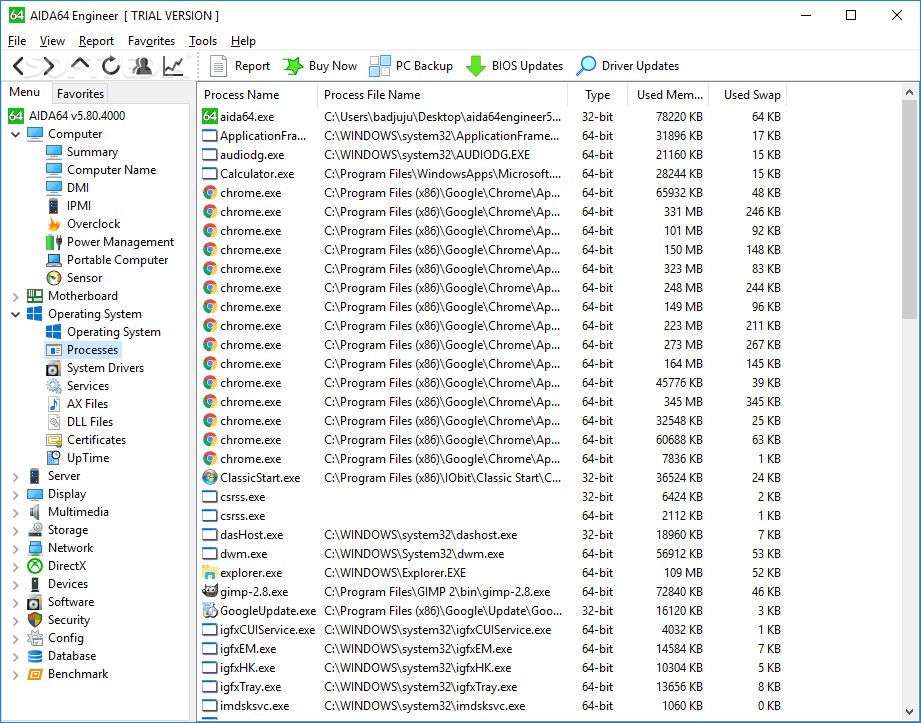This screenshot has height=723, width=921.
Task: Click the parent level up-arrow toolbar icon
Action: point(80,65)
